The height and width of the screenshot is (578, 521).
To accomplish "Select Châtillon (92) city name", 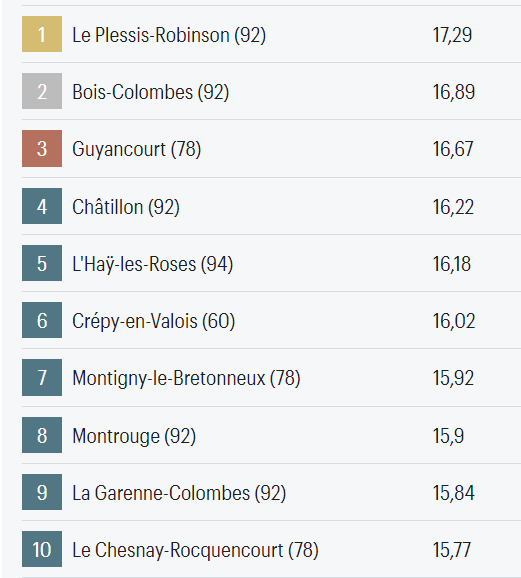I will coord(126,207).
